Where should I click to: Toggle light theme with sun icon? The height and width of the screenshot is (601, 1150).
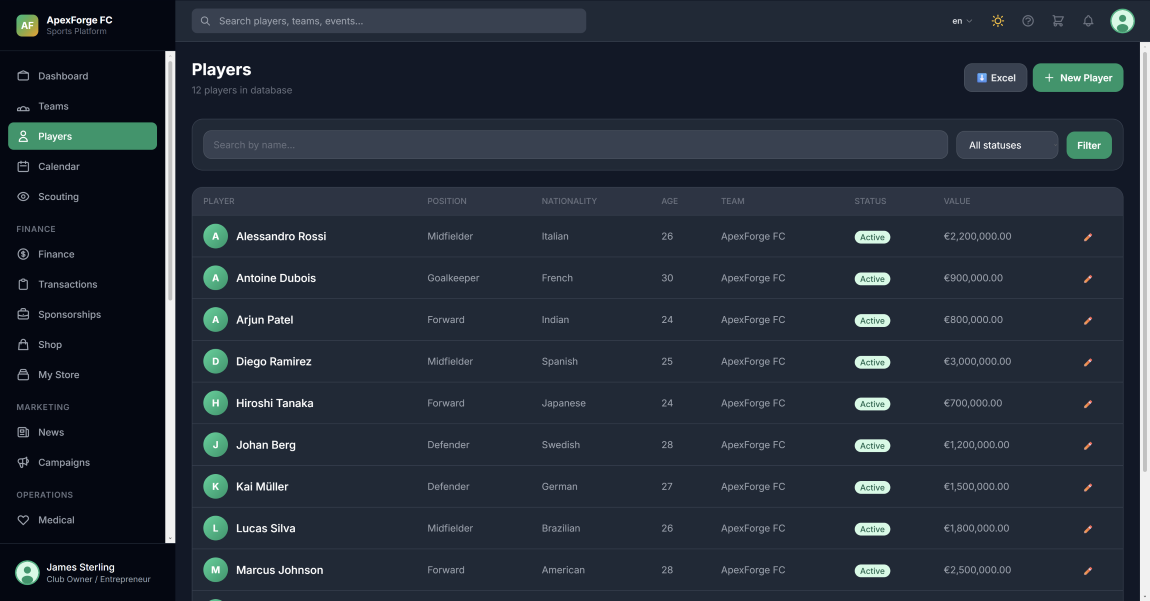pyautogui.click(x=997, y=21)
